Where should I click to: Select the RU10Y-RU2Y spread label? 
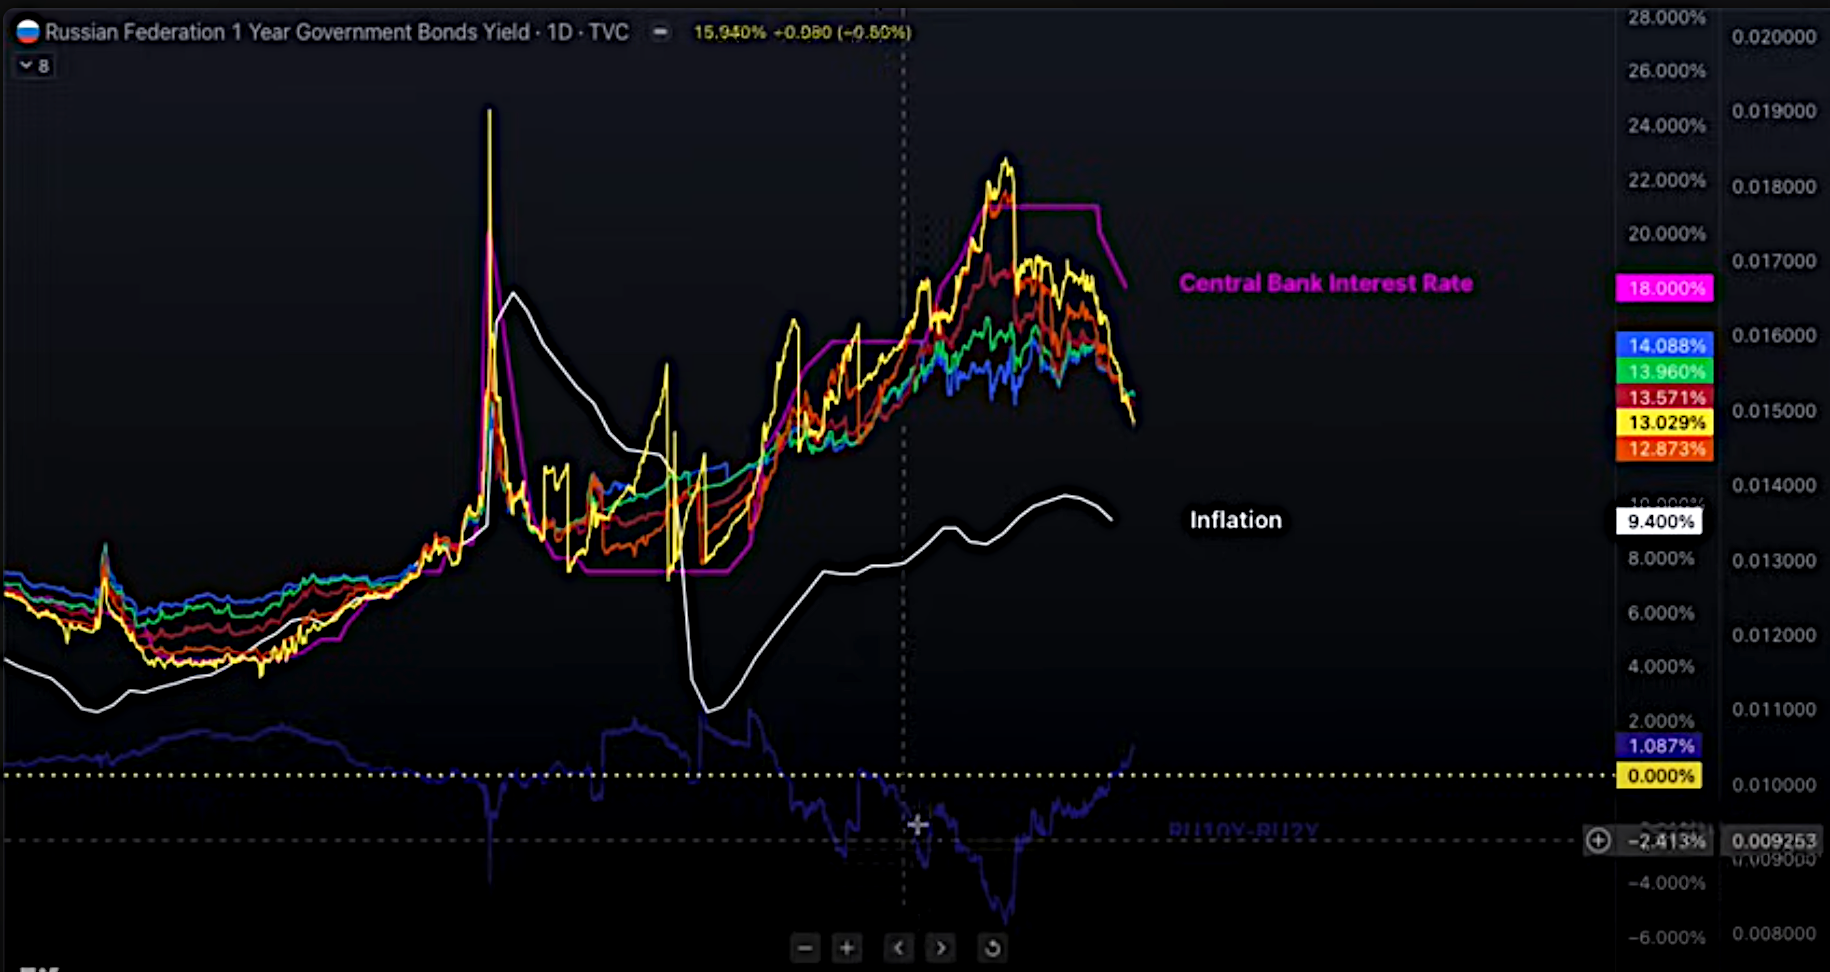point(1243,830)
